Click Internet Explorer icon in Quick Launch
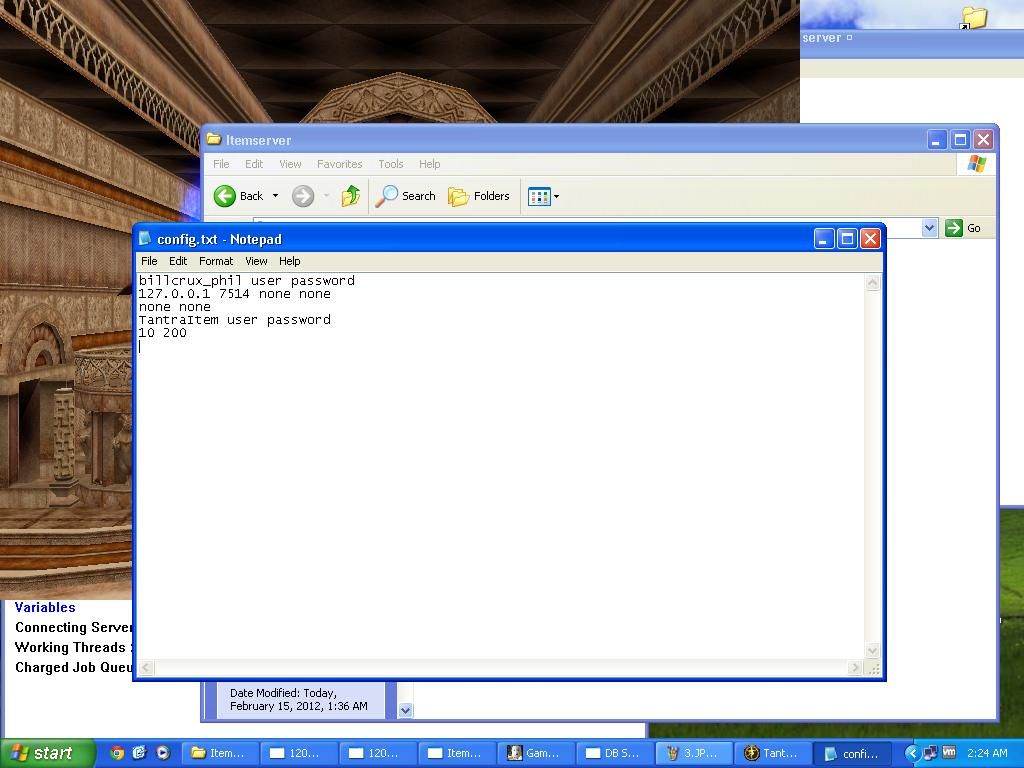The width and height of the screenshot is (1024, 768). 139,753
